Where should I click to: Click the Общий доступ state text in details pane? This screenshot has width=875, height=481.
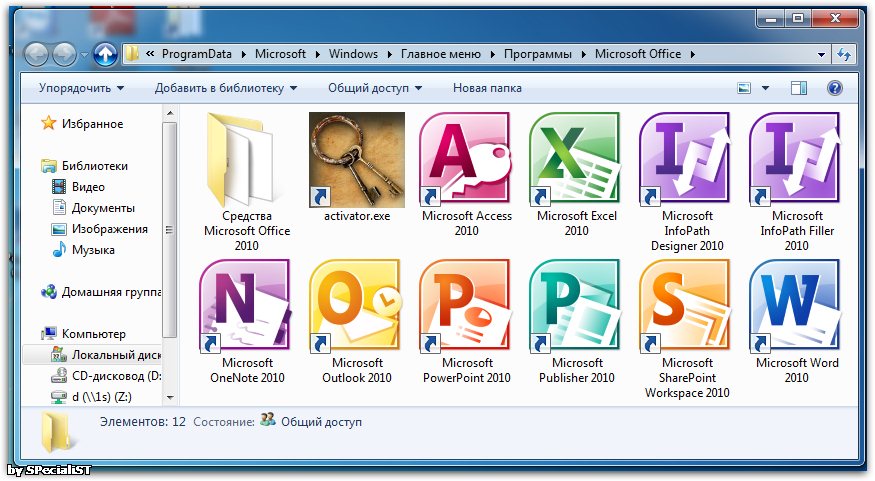[x=321, y=422]
